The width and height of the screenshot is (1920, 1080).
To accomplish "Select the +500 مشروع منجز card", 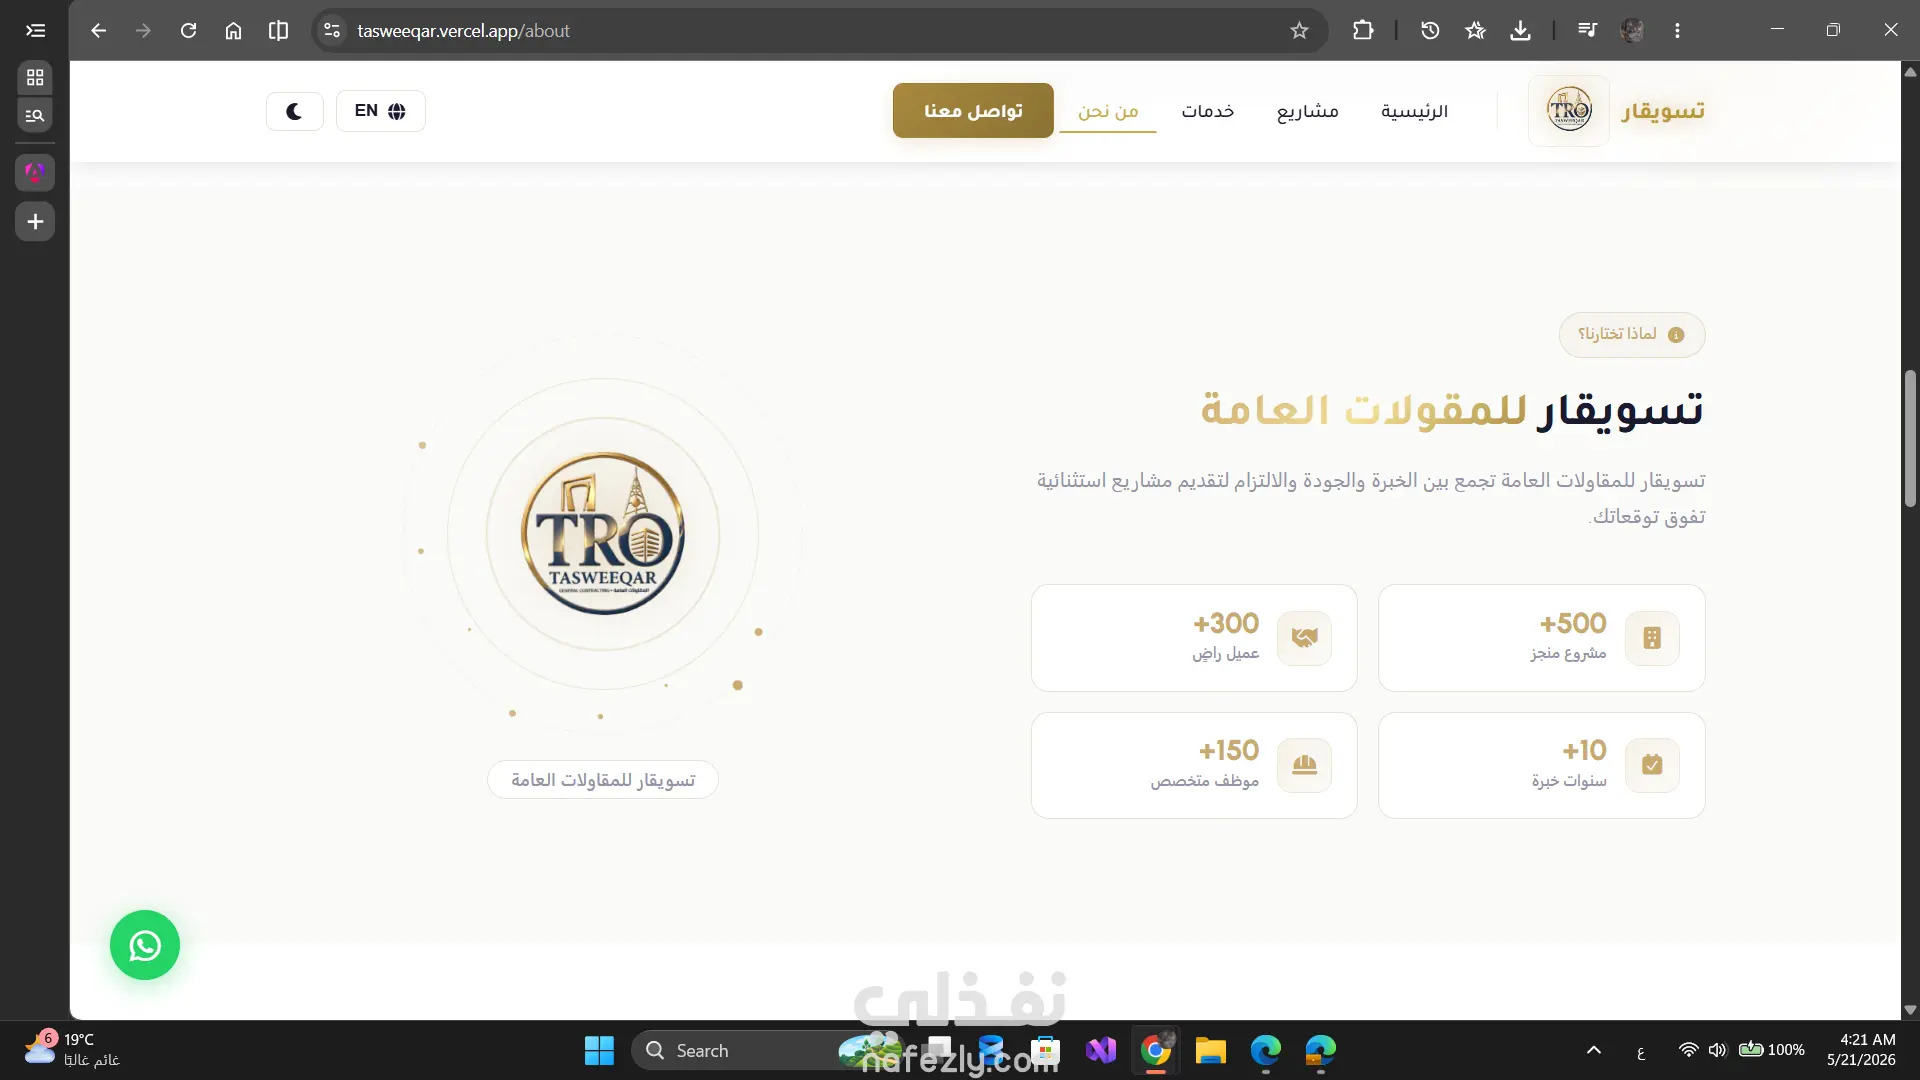I will 1541,638.
